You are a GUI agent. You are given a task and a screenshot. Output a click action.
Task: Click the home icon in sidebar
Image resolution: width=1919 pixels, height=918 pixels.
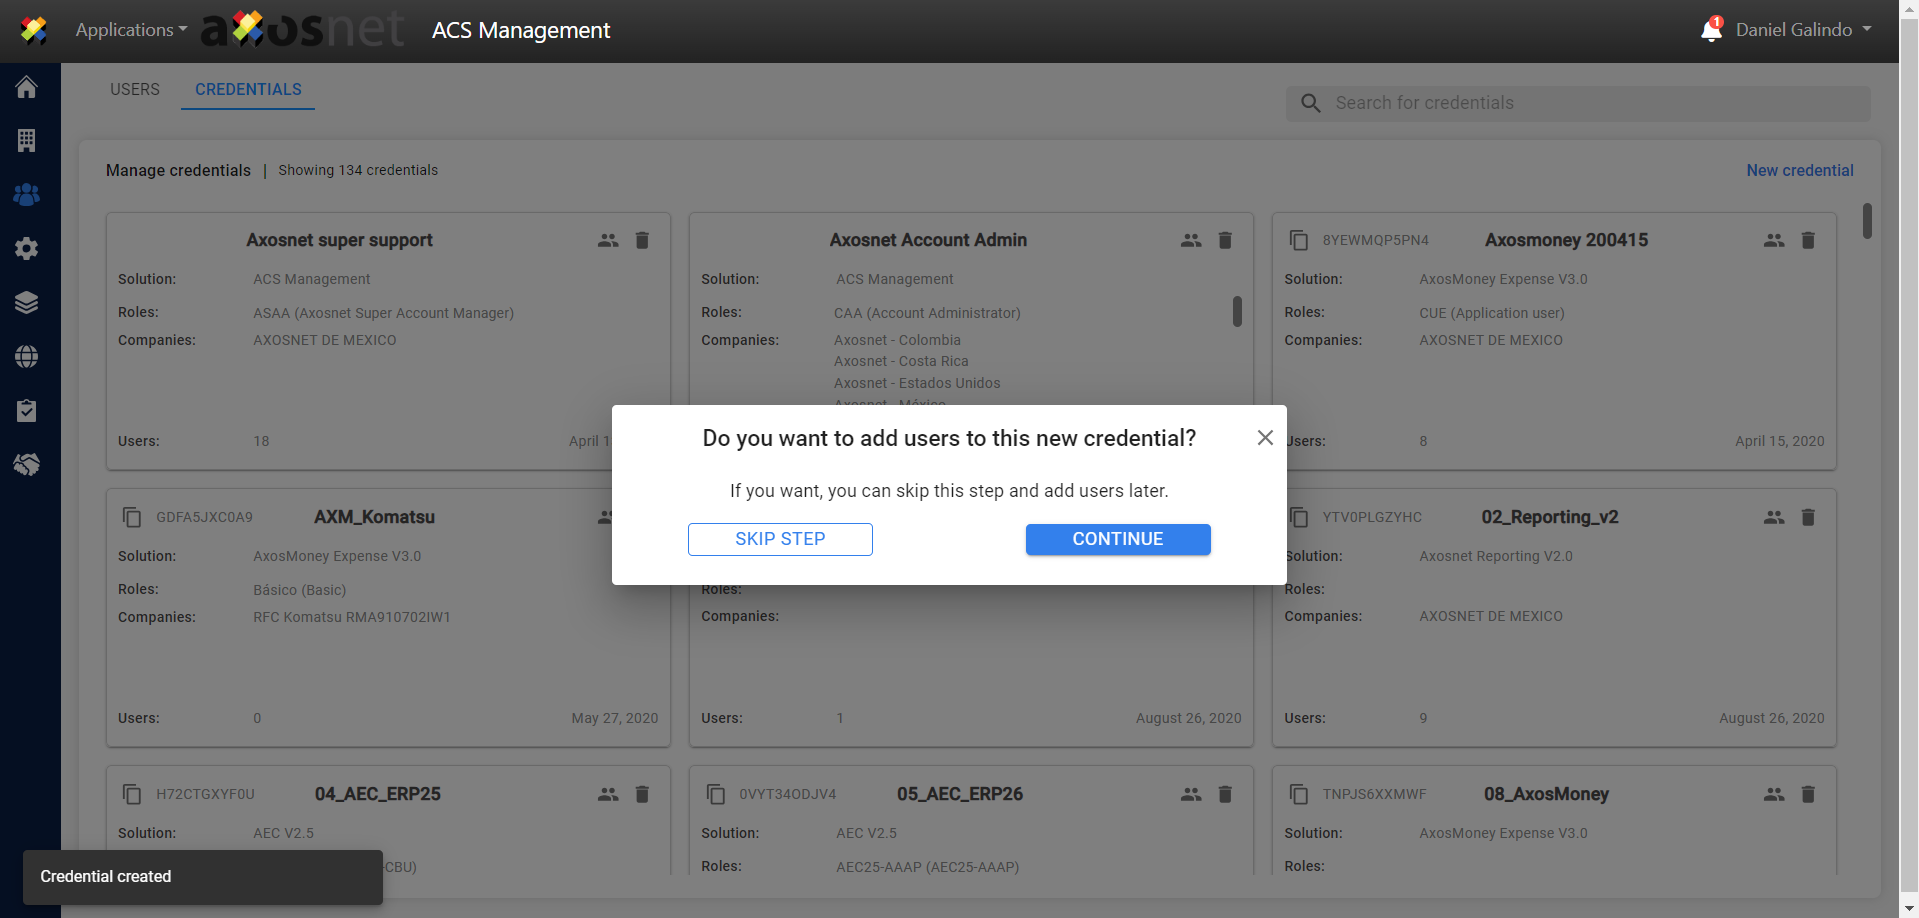tap(27, 87)
